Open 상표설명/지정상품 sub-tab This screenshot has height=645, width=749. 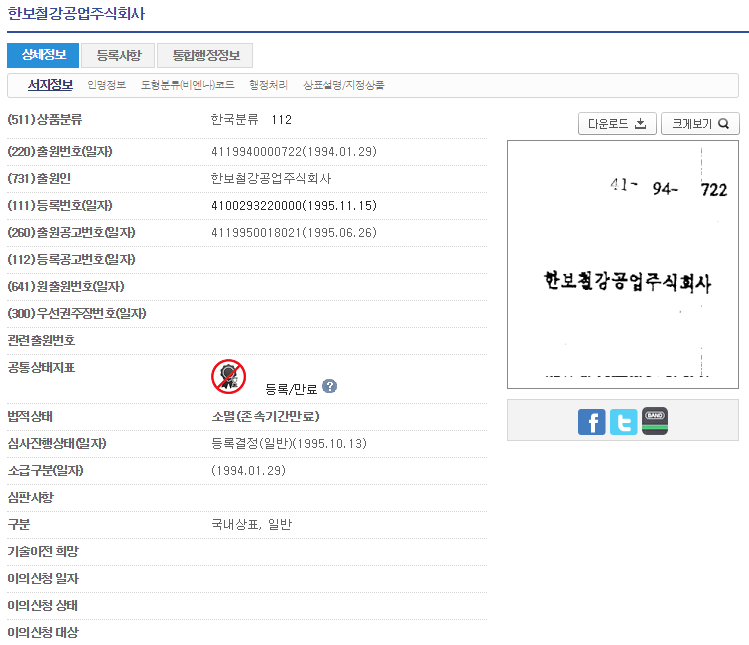click(343, 85)
